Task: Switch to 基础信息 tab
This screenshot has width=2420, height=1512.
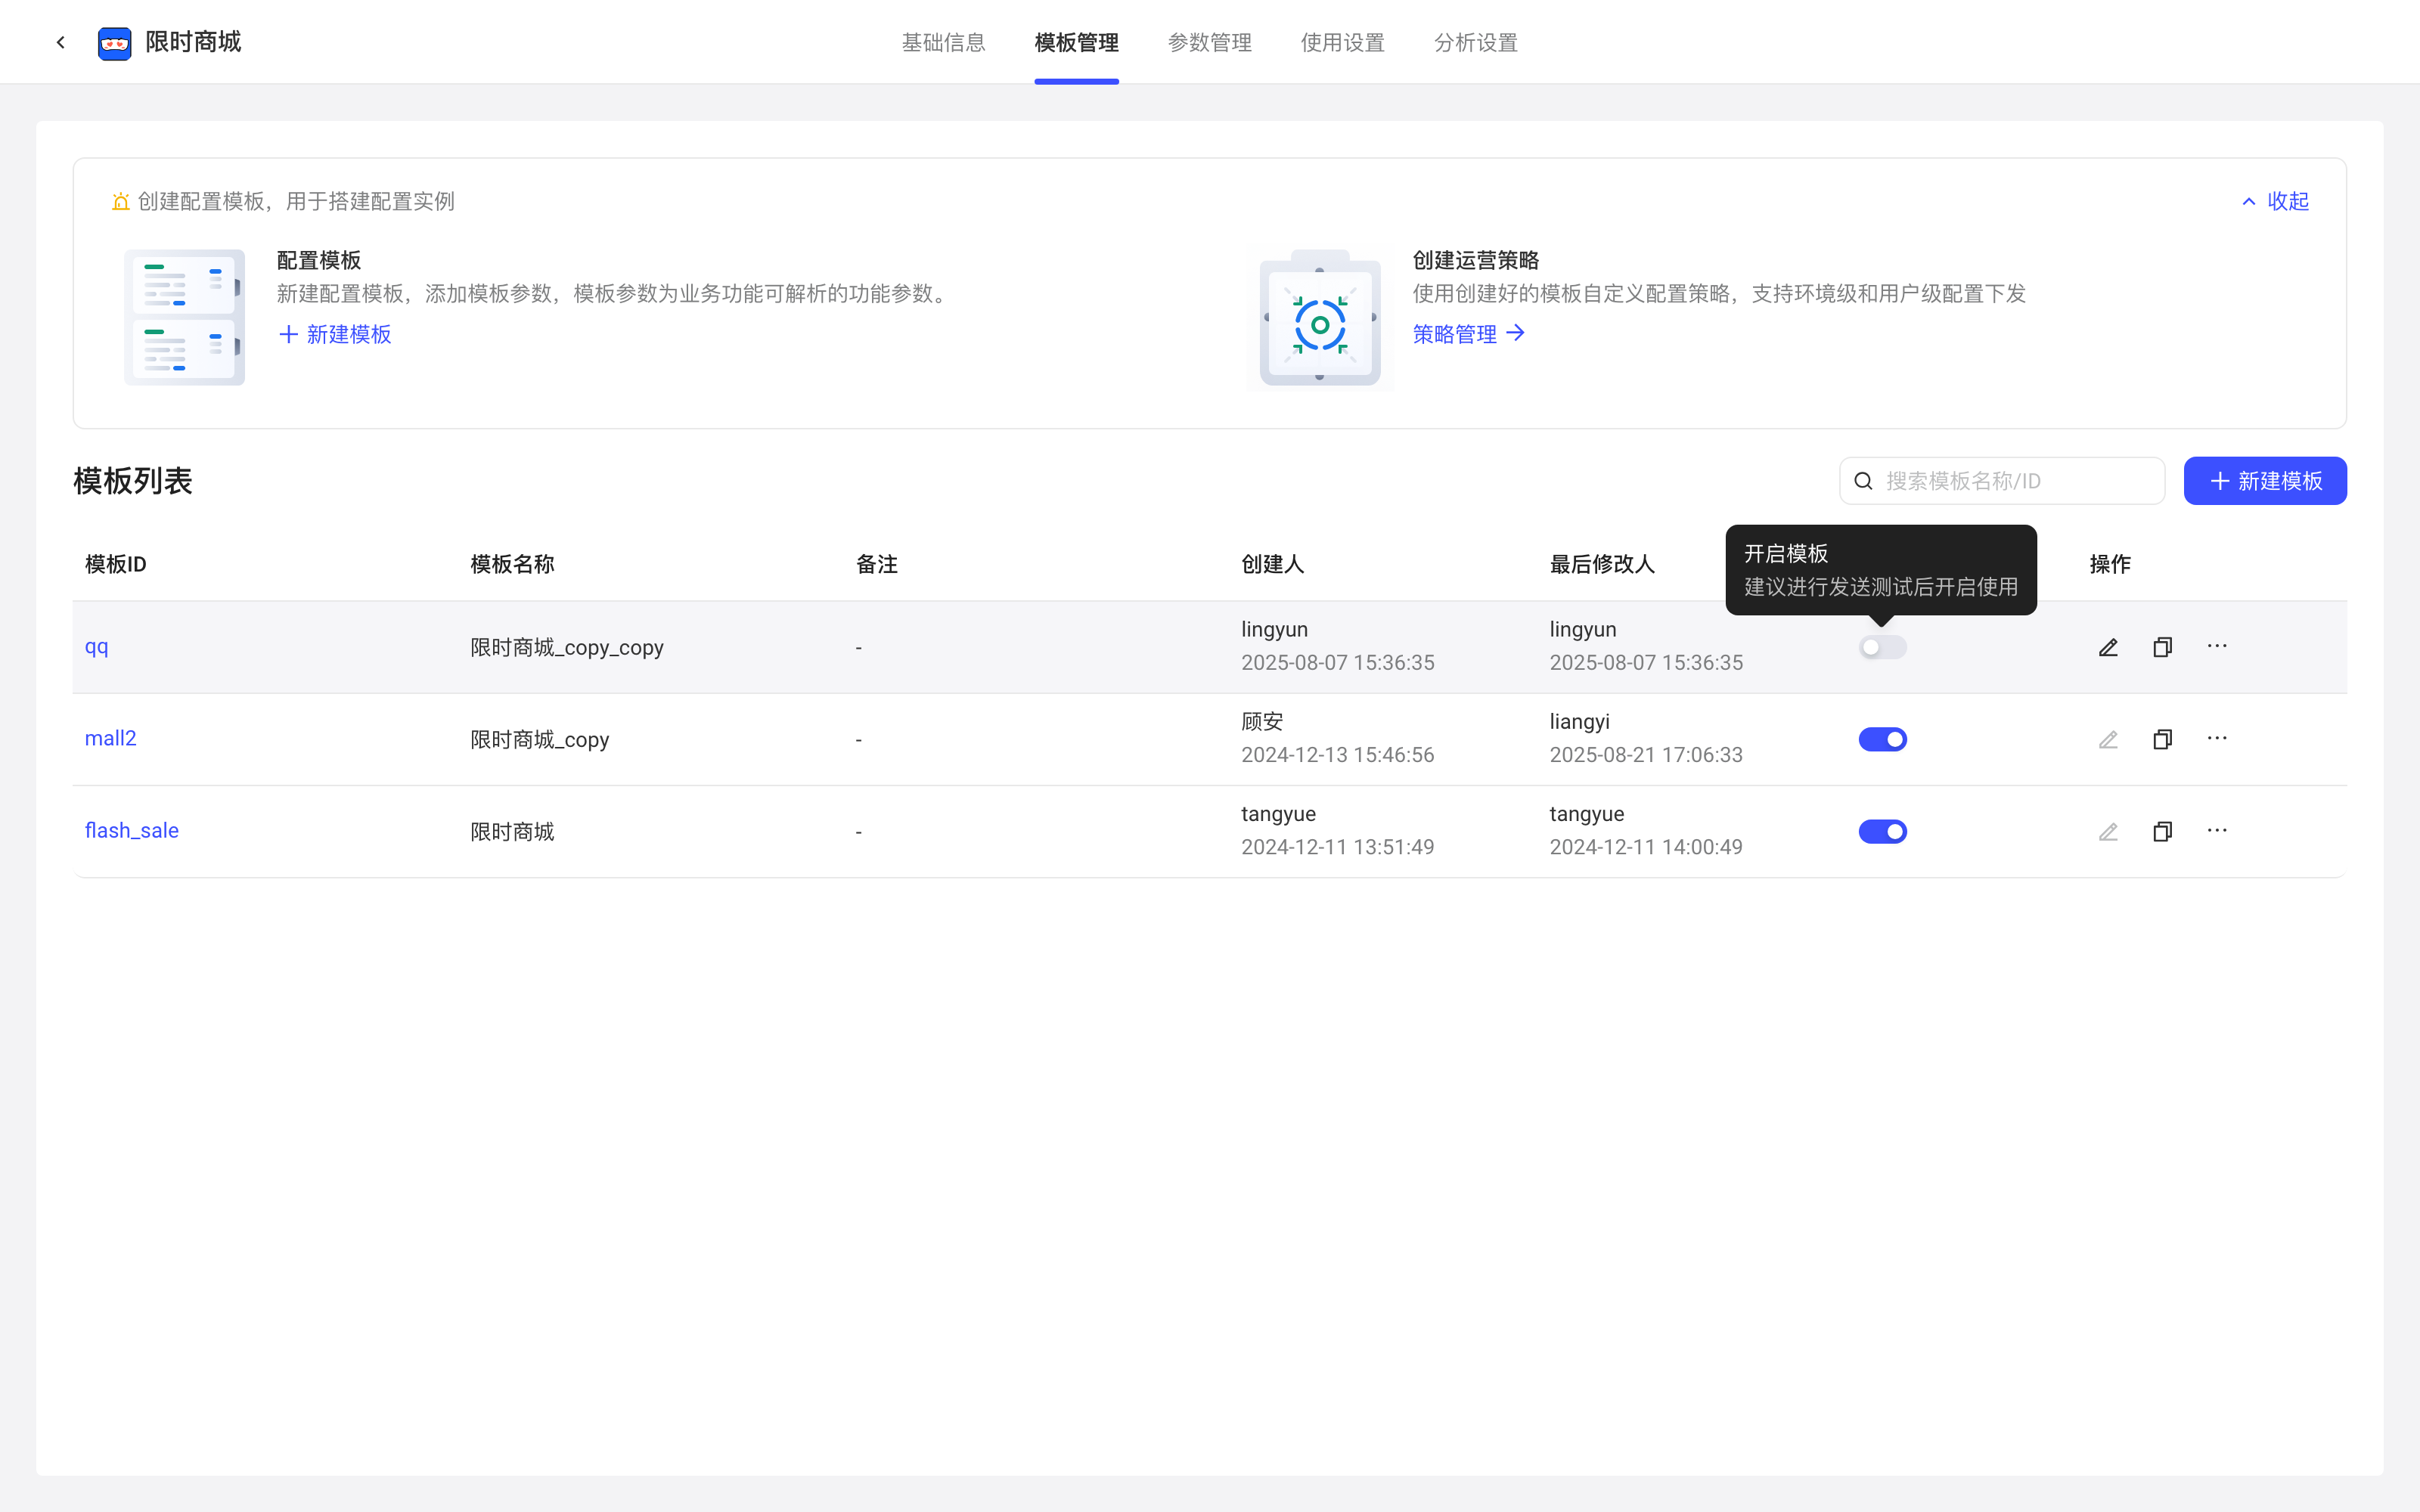Action: point(943,43)
